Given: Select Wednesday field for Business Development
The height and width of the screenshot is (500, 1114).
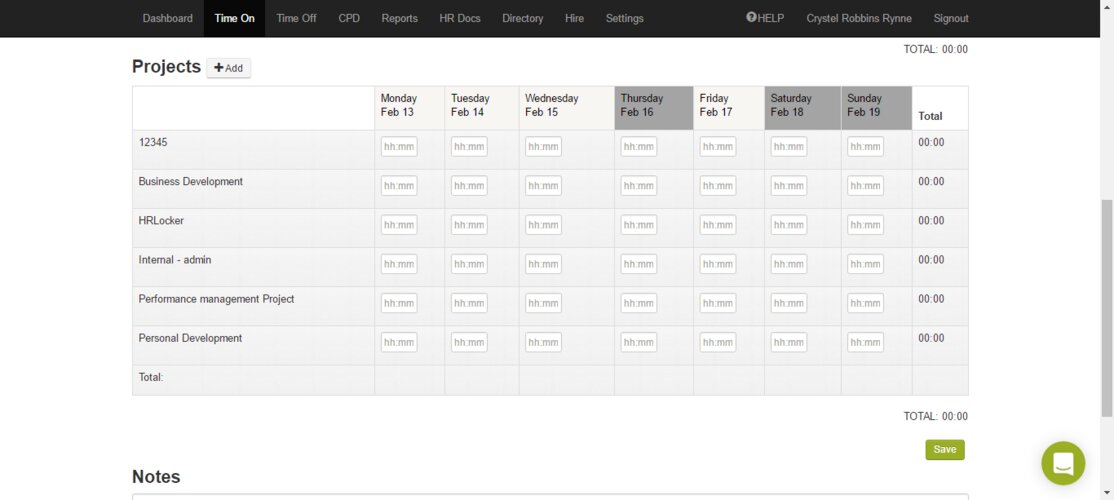Looking at the screenshot, I should 543,186.
